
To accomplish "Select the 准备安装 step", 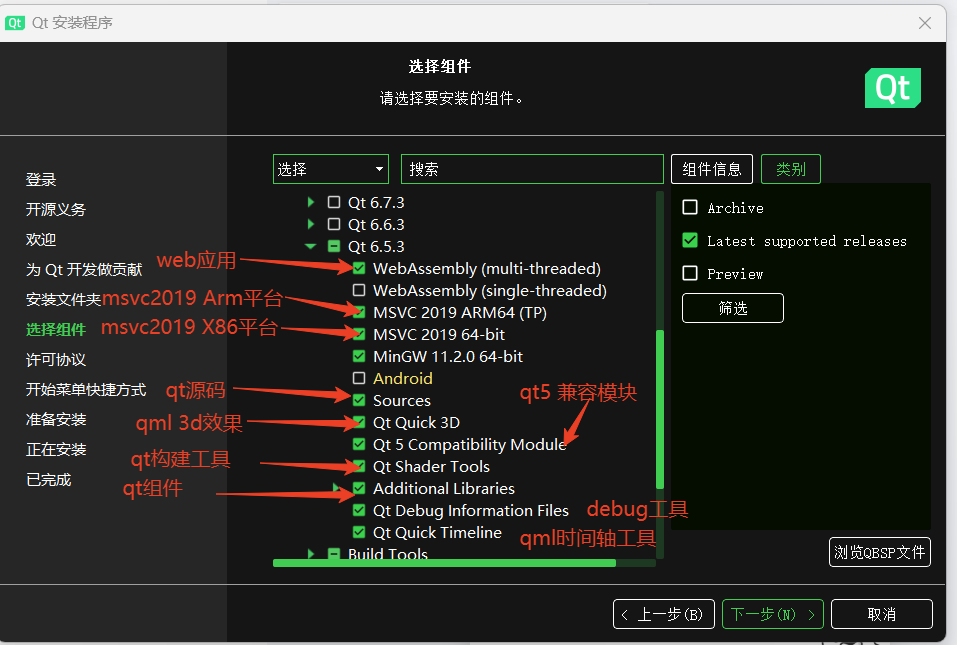I will [x=56, y=419].
